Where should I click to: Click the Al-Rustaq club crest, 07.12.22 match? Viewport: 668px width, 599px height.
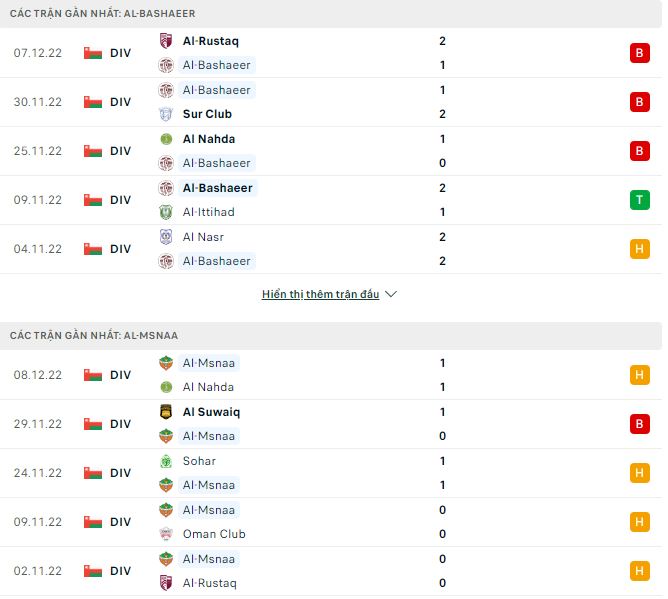click(x=166, y=41)
